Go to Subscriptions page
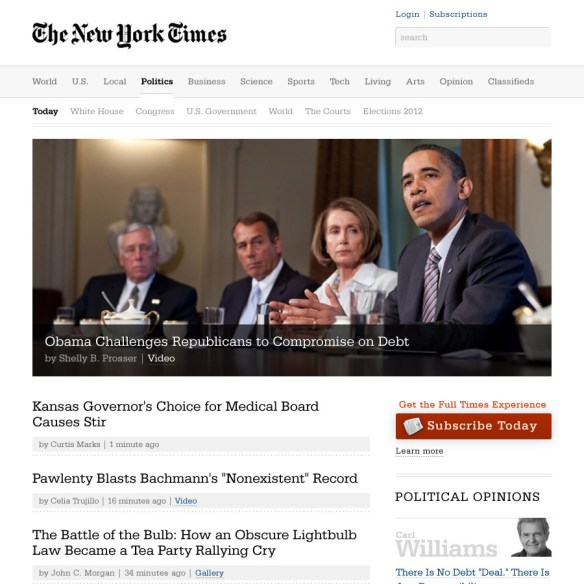 point(458,14)
